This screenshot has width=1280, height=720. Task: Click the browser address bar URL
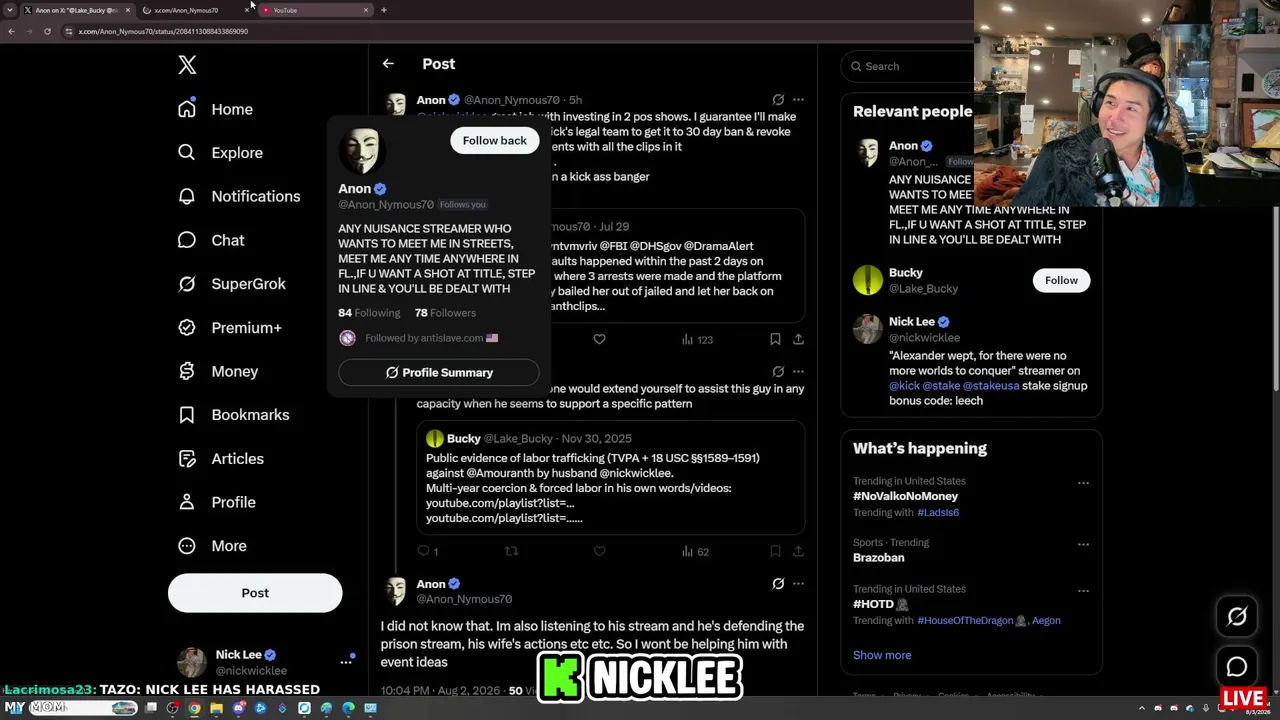[163, 32]
